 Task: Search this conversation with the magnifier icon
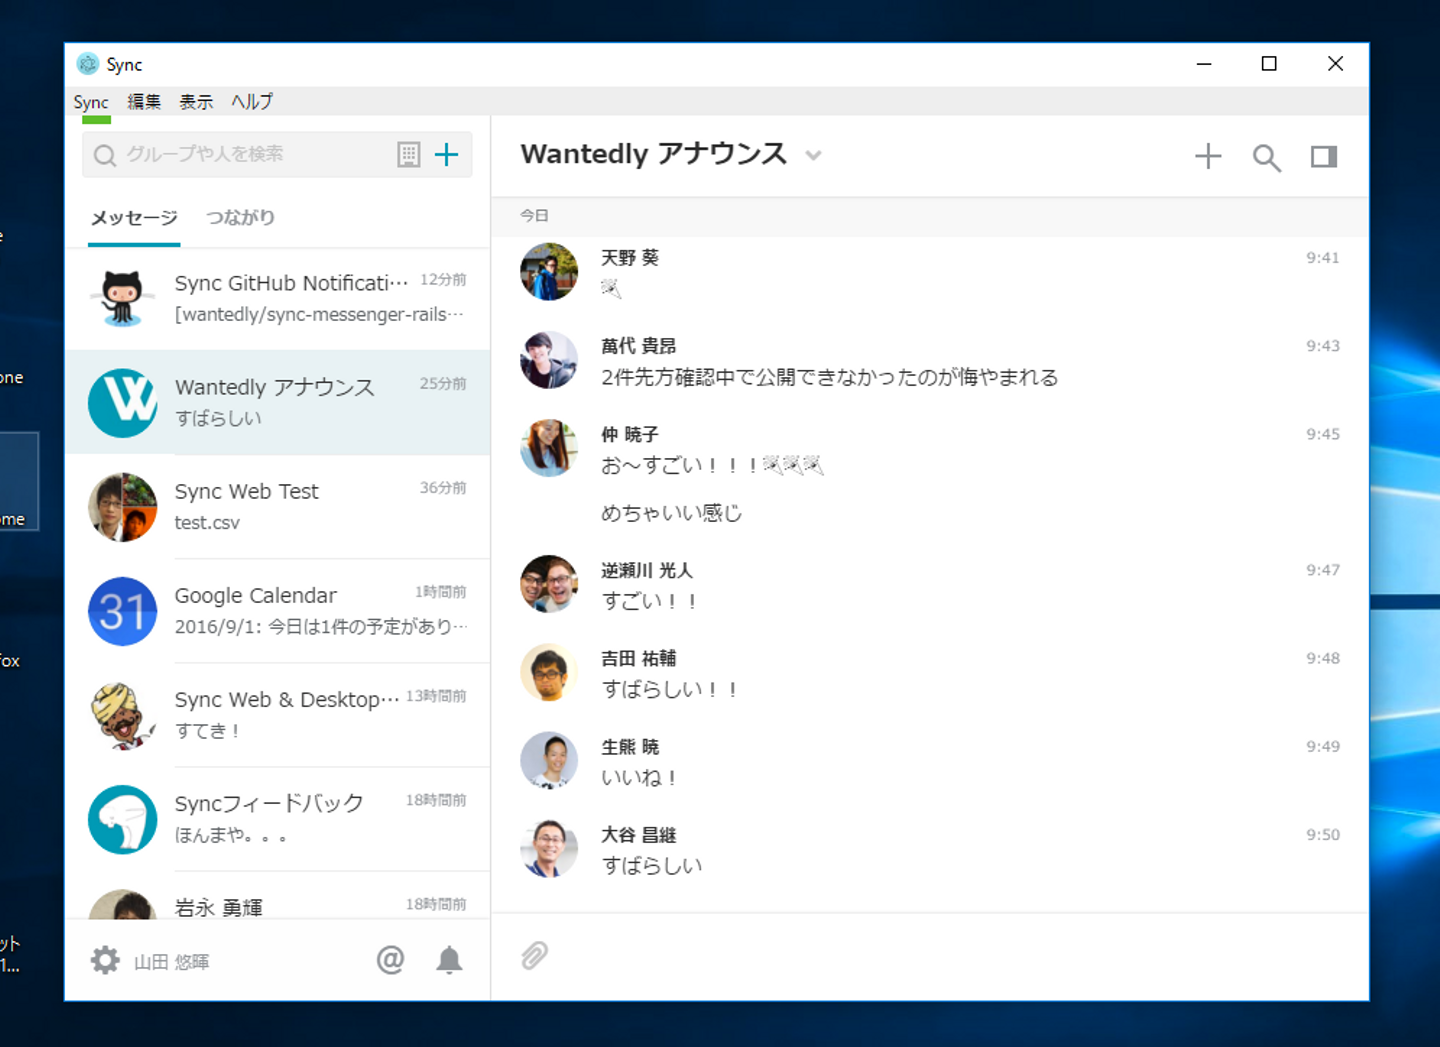pos(1266,157)
